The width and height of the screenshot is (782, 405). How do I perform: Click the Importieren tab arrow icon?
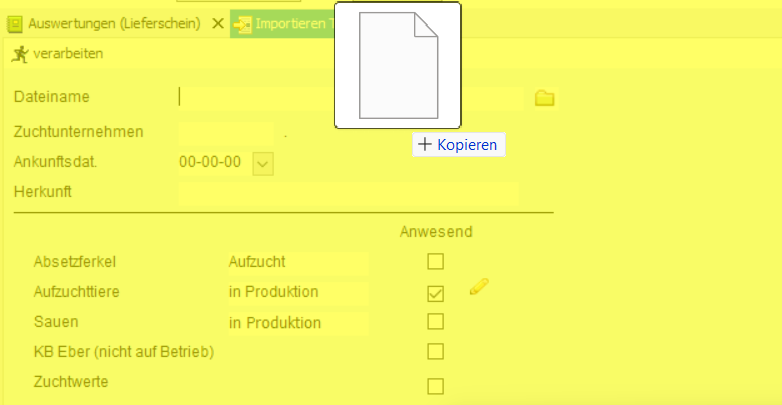click(242, 24)
